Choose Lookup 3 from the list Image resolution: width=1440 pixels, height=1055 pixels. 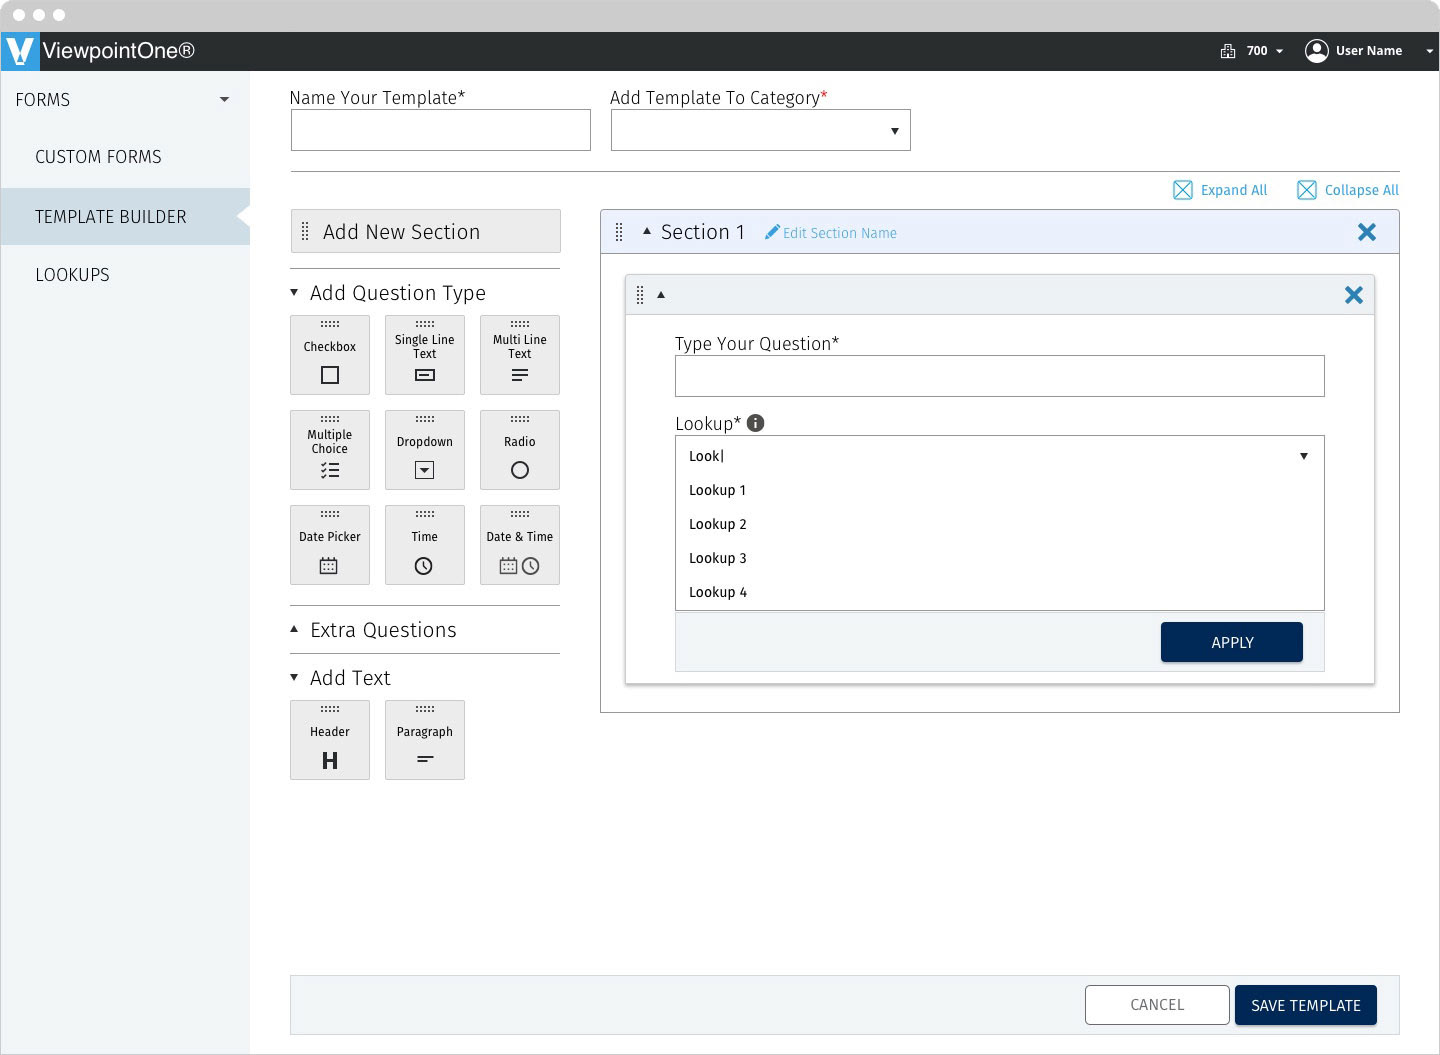[1000, 558]
